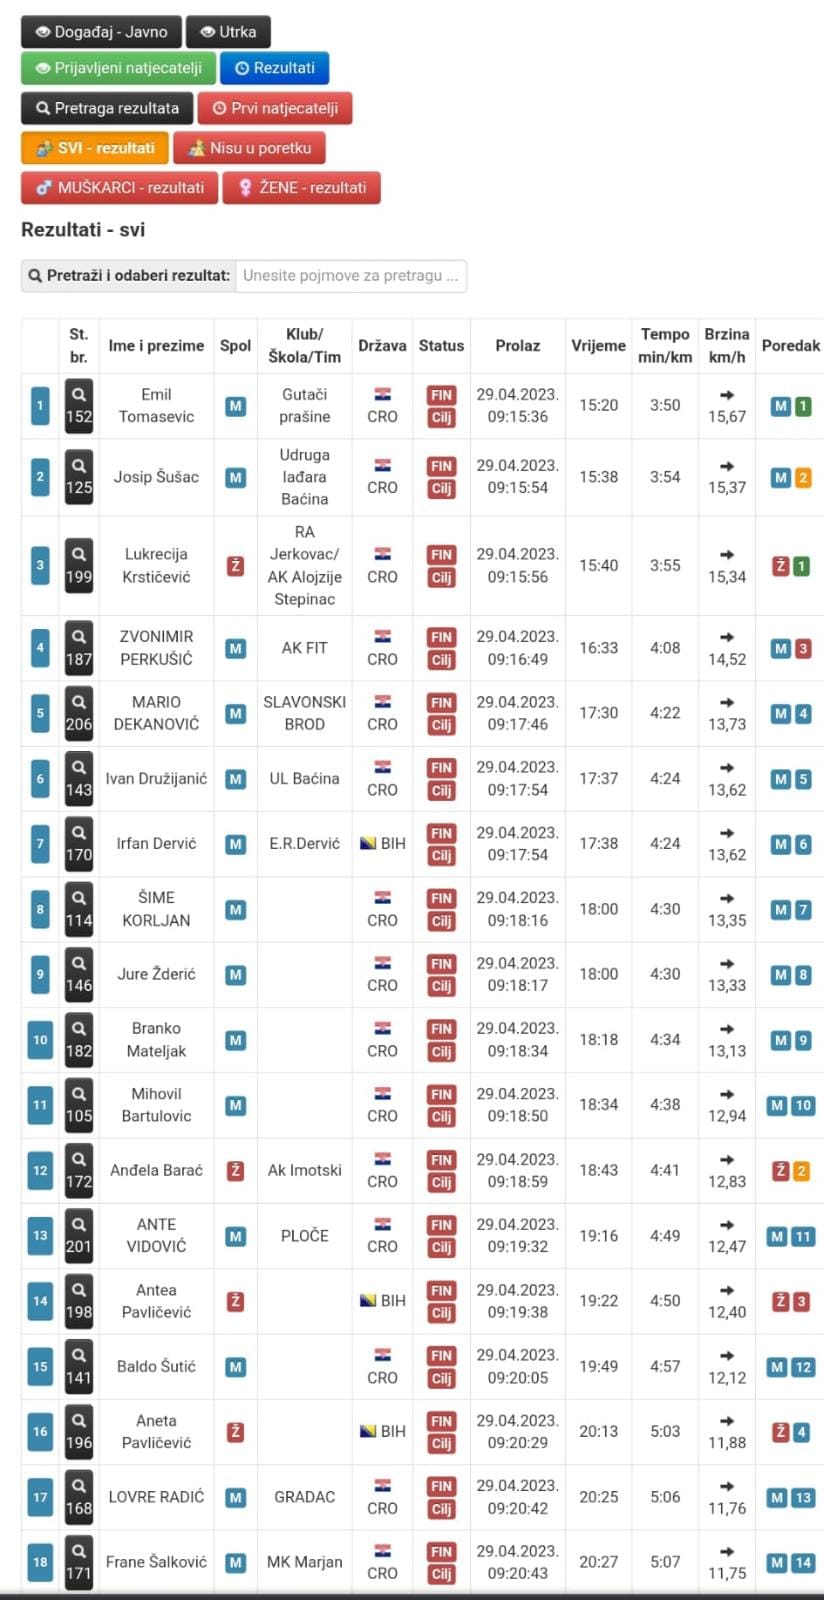This screenshot has width=824, height=1600.
Task: View Prijavljeni natjecatelji list
Action: click(x=118, y=68)
